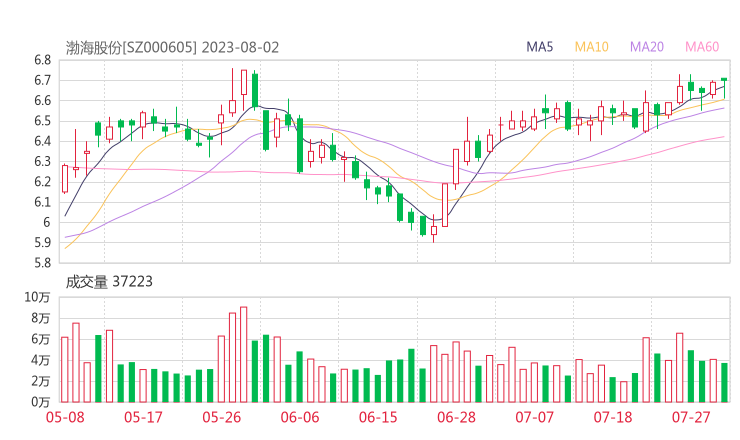Click the last green volume bar on the right

pyautogui.click(x=724, y=382)
